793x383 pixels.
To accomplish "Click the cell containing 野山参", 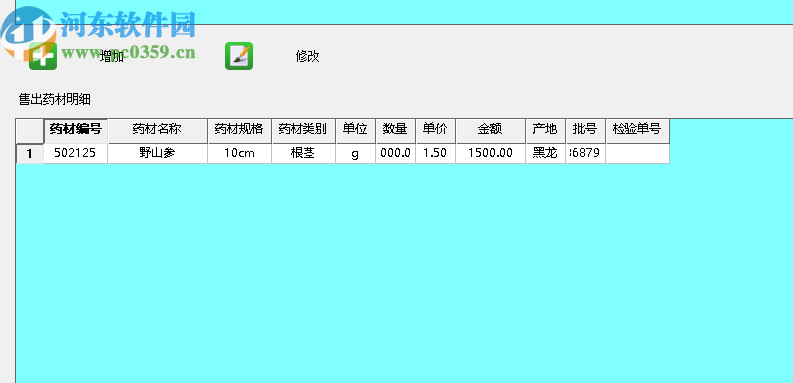I will pyautogui.click(x=157, y=154).
